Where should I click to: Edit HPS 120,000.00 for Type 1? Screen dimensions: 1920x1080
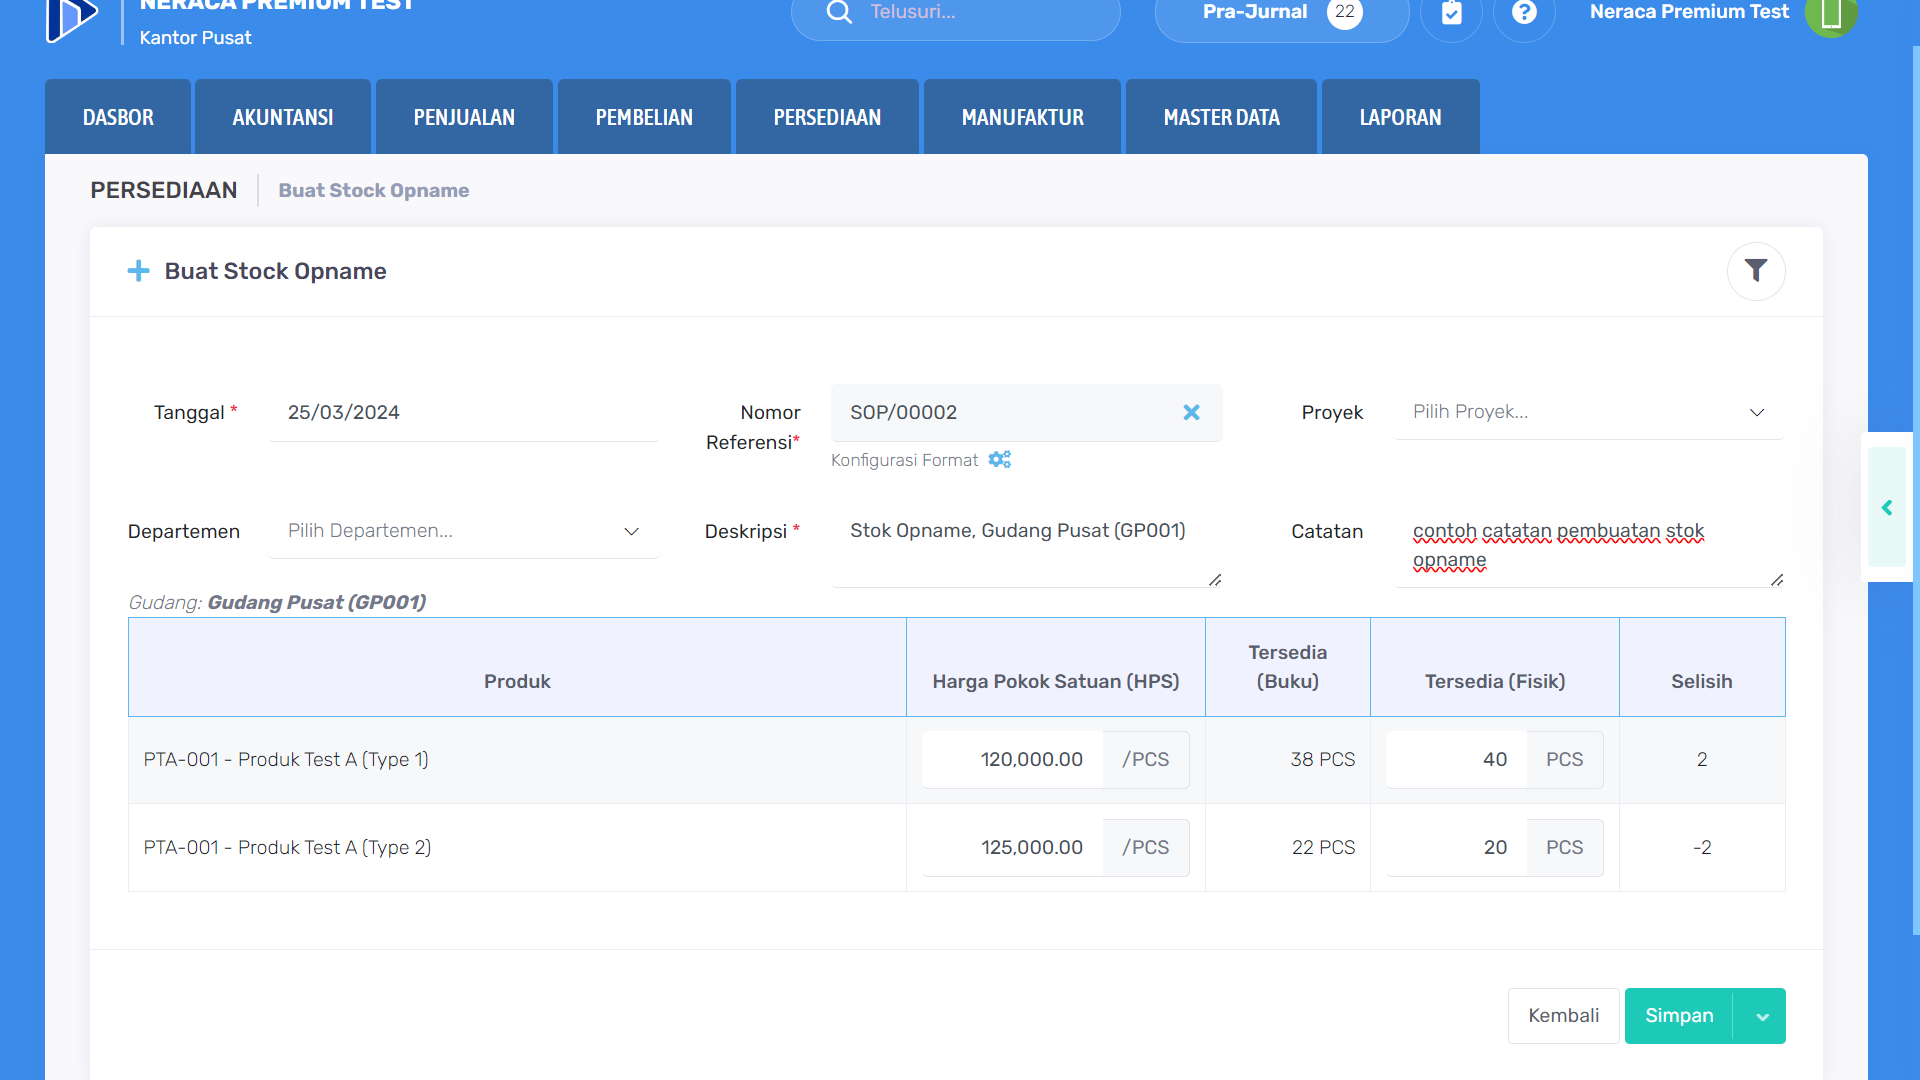[1012, 760]
